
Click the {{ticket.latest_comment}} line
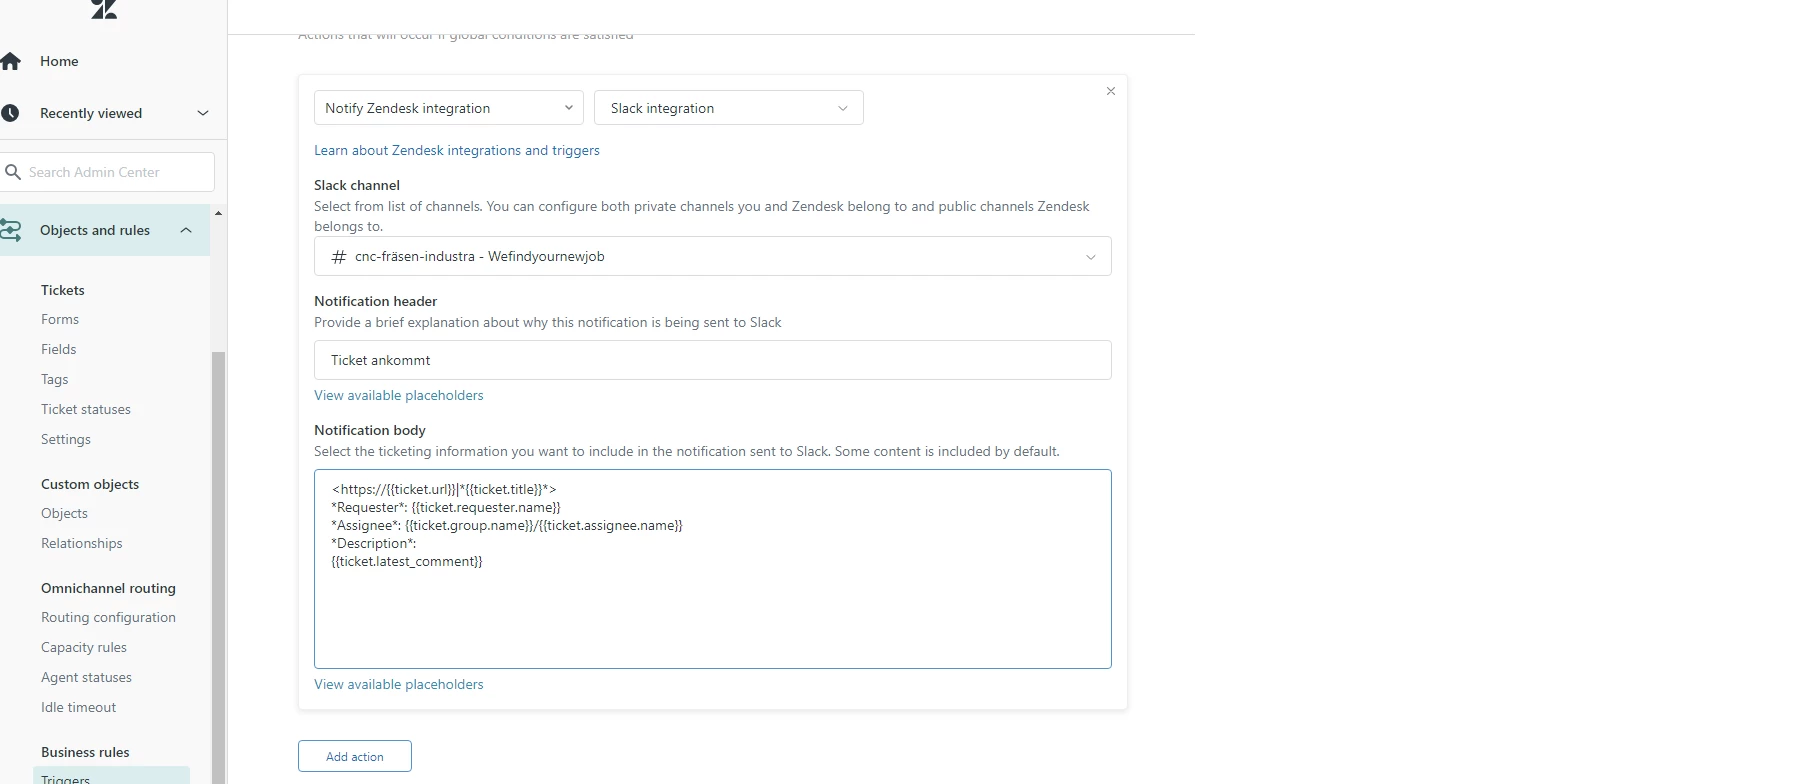click(x=407, y=561)
